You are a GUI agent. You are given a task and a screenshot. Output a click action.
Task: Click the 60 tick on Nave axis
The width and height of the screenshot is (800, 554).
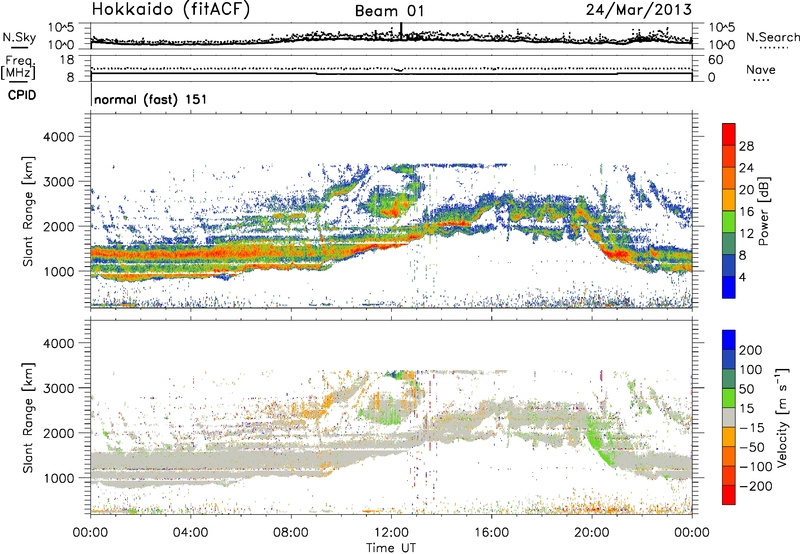pyautogui.click(x=715, y=60)
